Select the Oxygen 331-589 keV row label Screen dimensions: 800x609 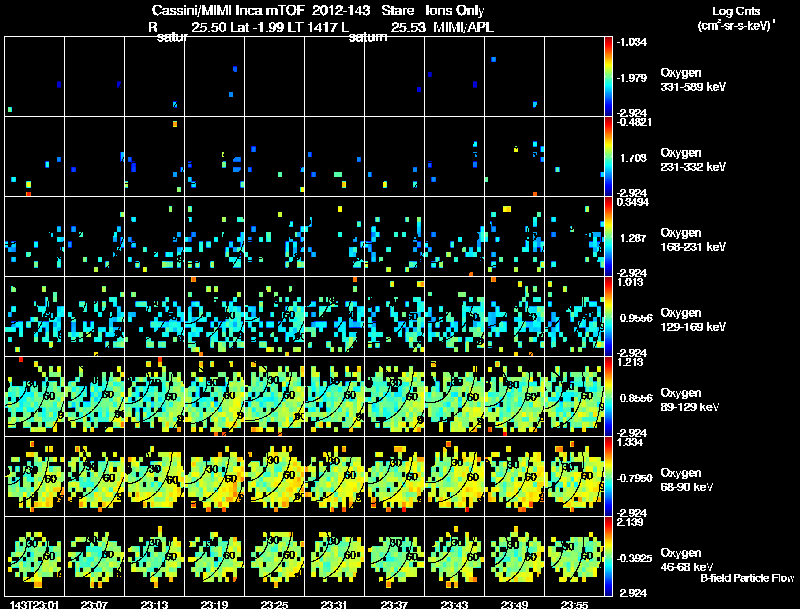pyautogui.click(x=693, y=80)
